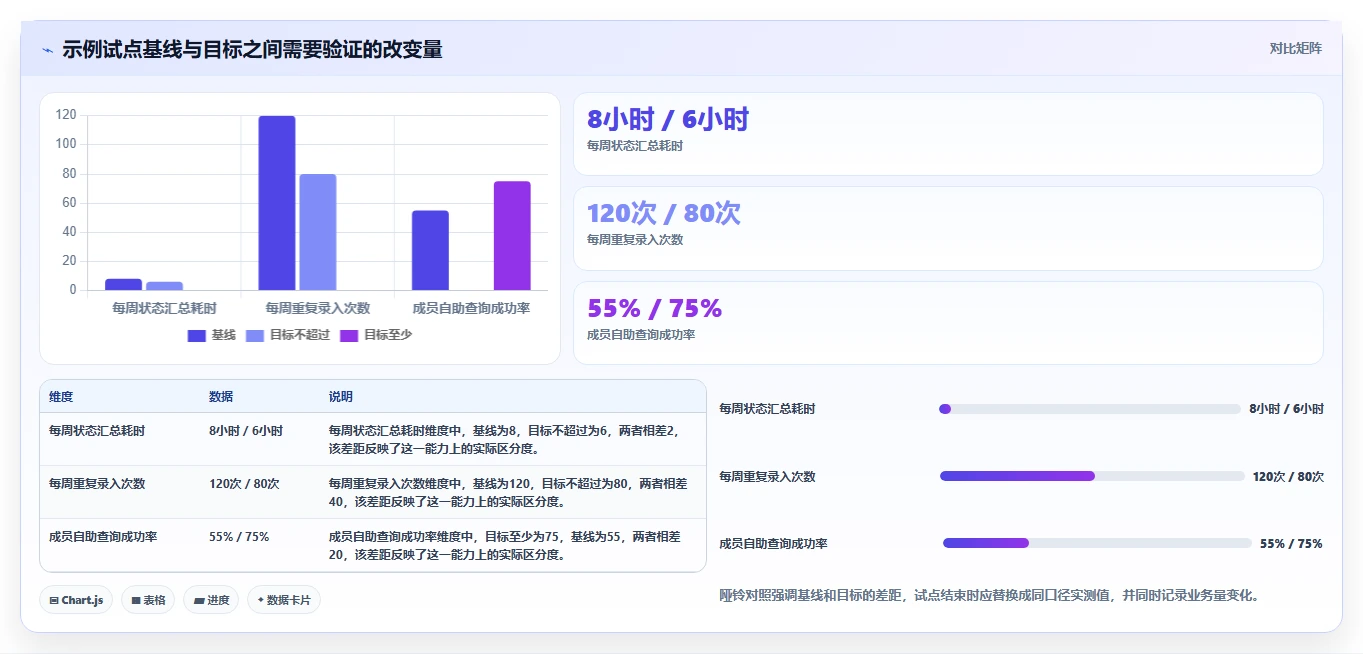Toggle the 目标不超过 legend swatch

[x=255, y=335]
